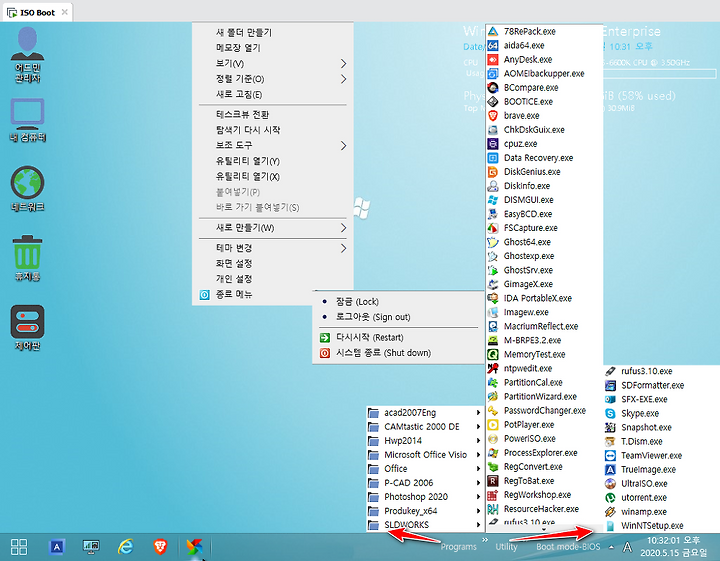Switch to the ISO Boot tab

coord(37,12)
